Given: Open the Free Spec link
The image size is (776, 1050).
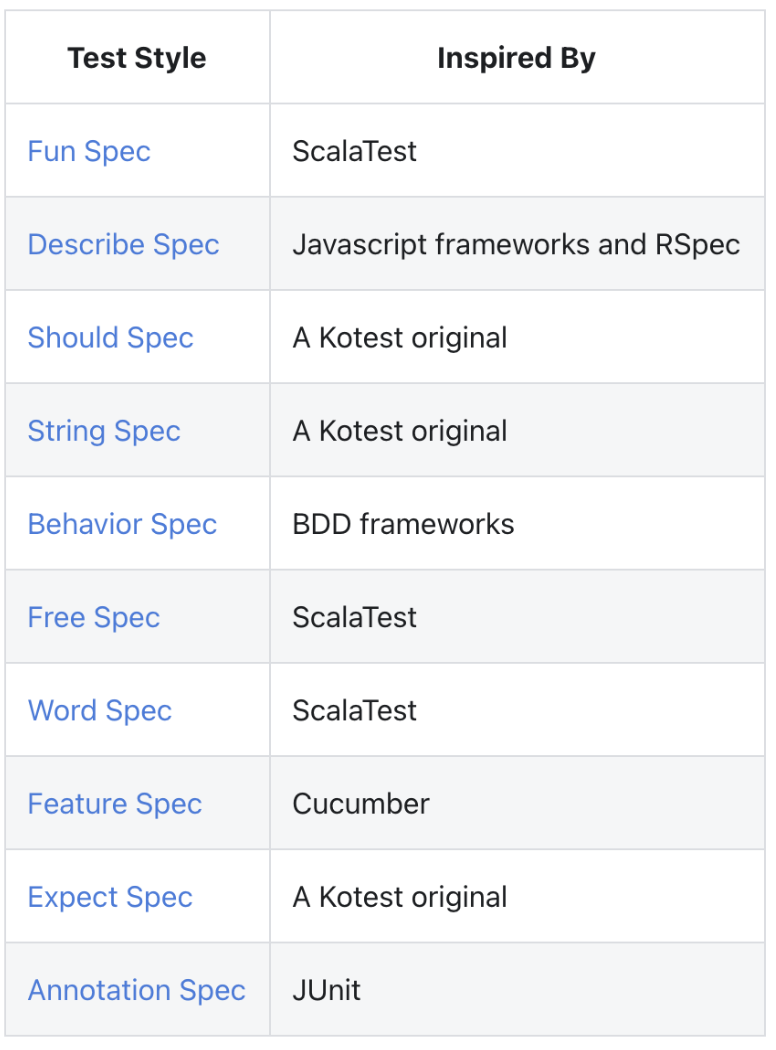Looking at the screenshot, I should (93, 617).
